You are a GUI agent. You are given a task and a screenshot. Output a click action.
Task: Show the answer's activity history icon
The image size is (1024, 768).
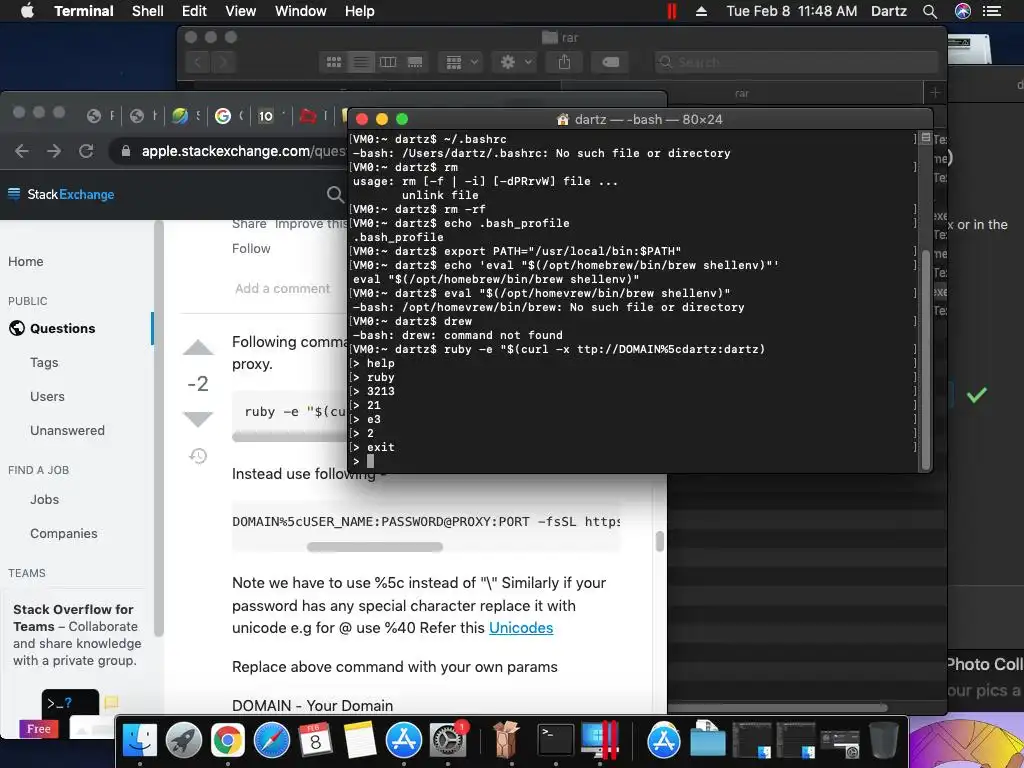198,456
